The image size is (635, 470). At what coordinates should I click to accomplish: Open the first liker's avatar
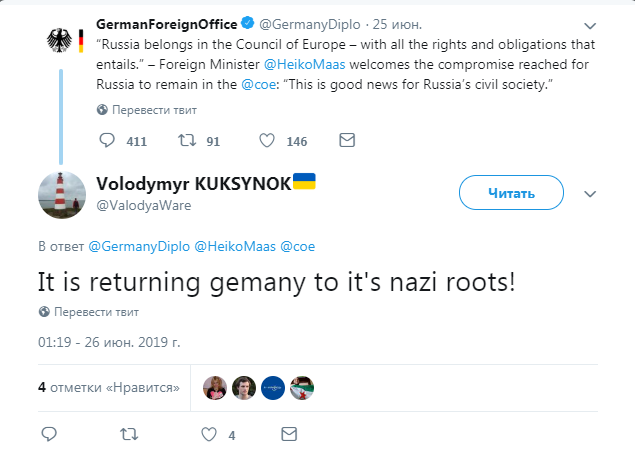click(x=214, y=387)
